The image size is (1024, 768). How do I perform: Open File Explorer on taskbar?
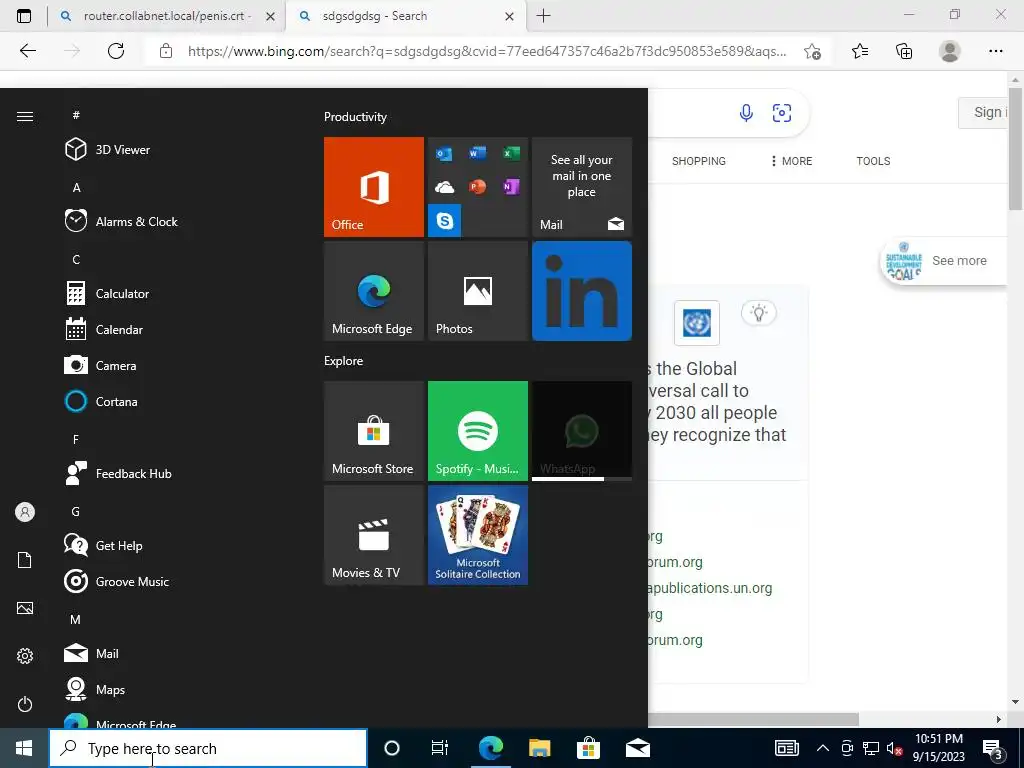coord(539,748)
